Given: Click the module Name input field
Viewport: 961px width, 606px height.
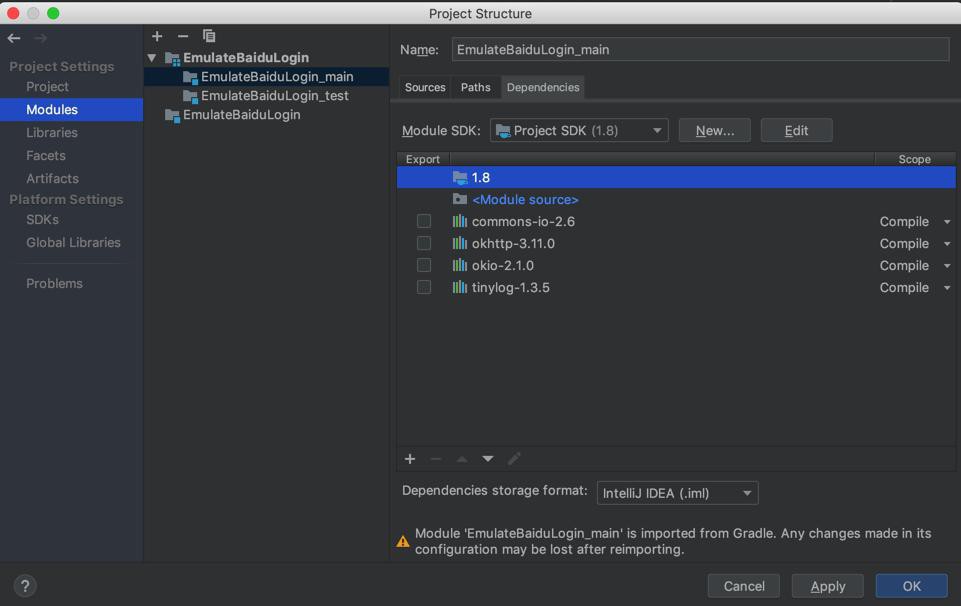Looking at the screenshot, I should click(x=700, y=49).
